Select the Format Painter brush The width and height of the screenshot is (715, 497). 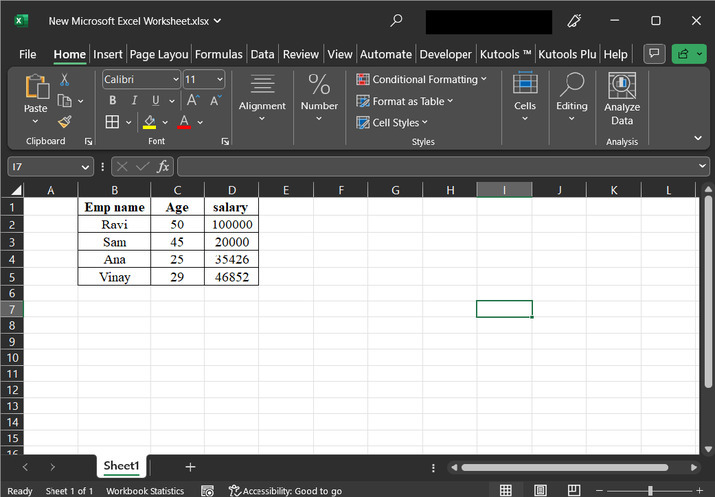click(x=65, y=122)
